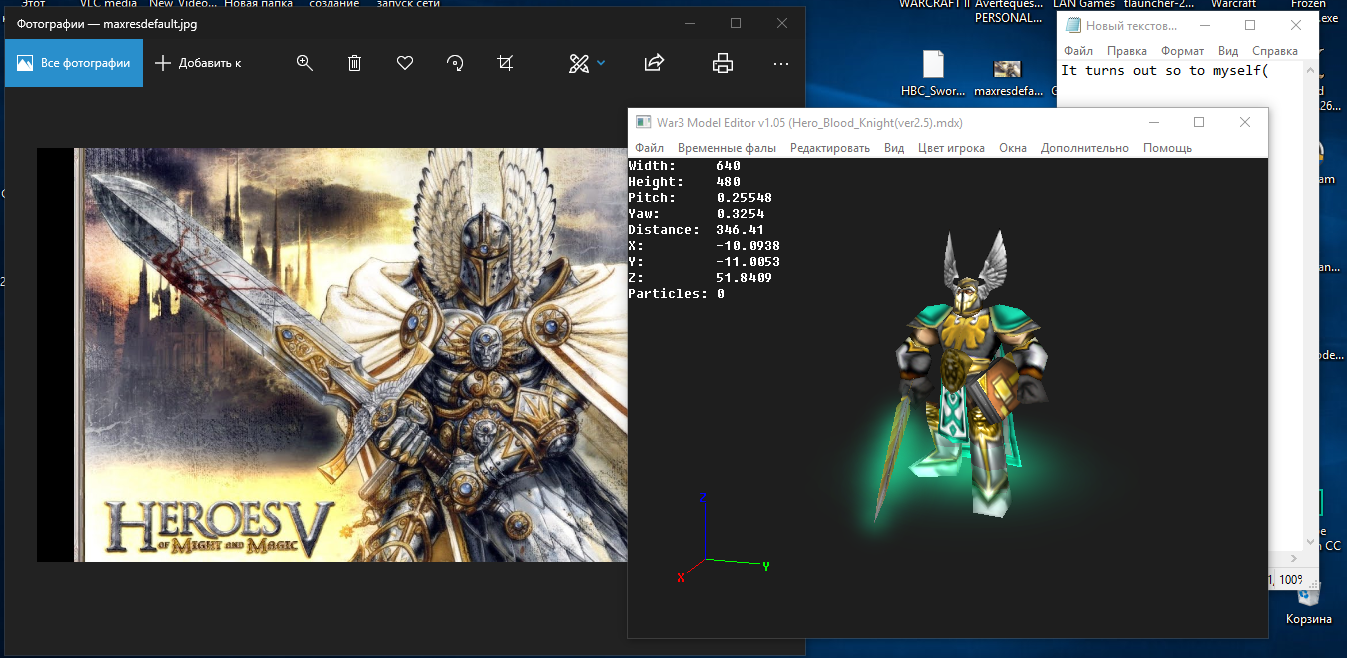Click into the Notepad text line
Image resolution: width=1347 pixels, height=658 pixels.
(1163, 71)
